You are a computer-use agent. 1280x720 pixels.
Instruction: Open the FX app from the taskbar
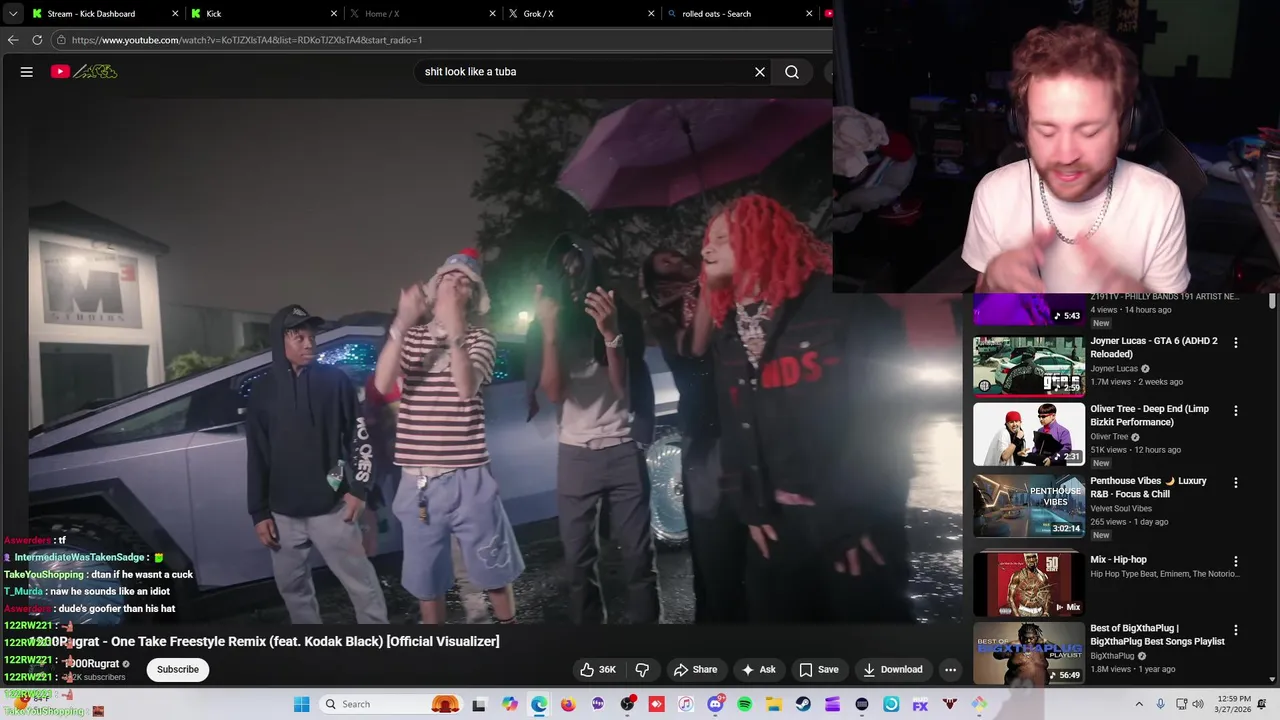tap(920, 704)
